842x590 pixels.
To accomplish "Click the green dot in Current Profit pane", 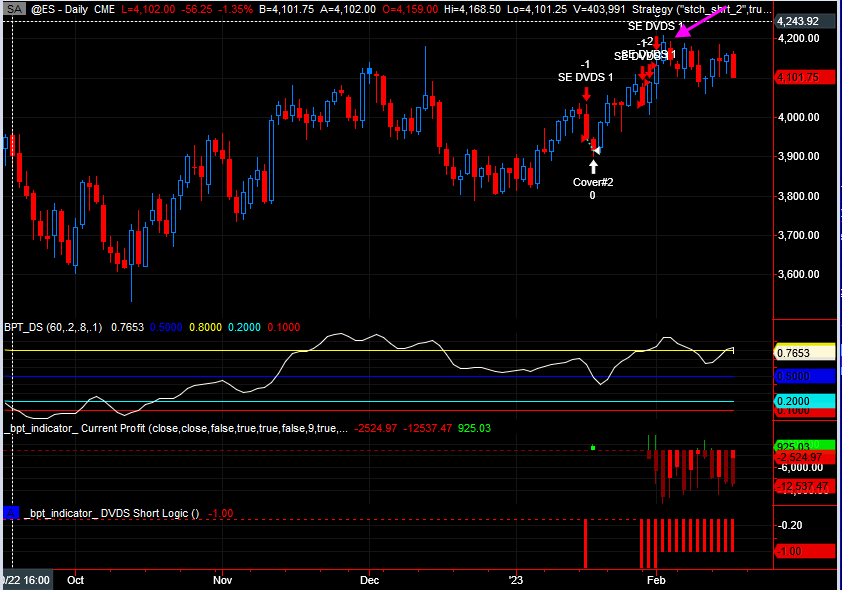I will click(593, 447).
